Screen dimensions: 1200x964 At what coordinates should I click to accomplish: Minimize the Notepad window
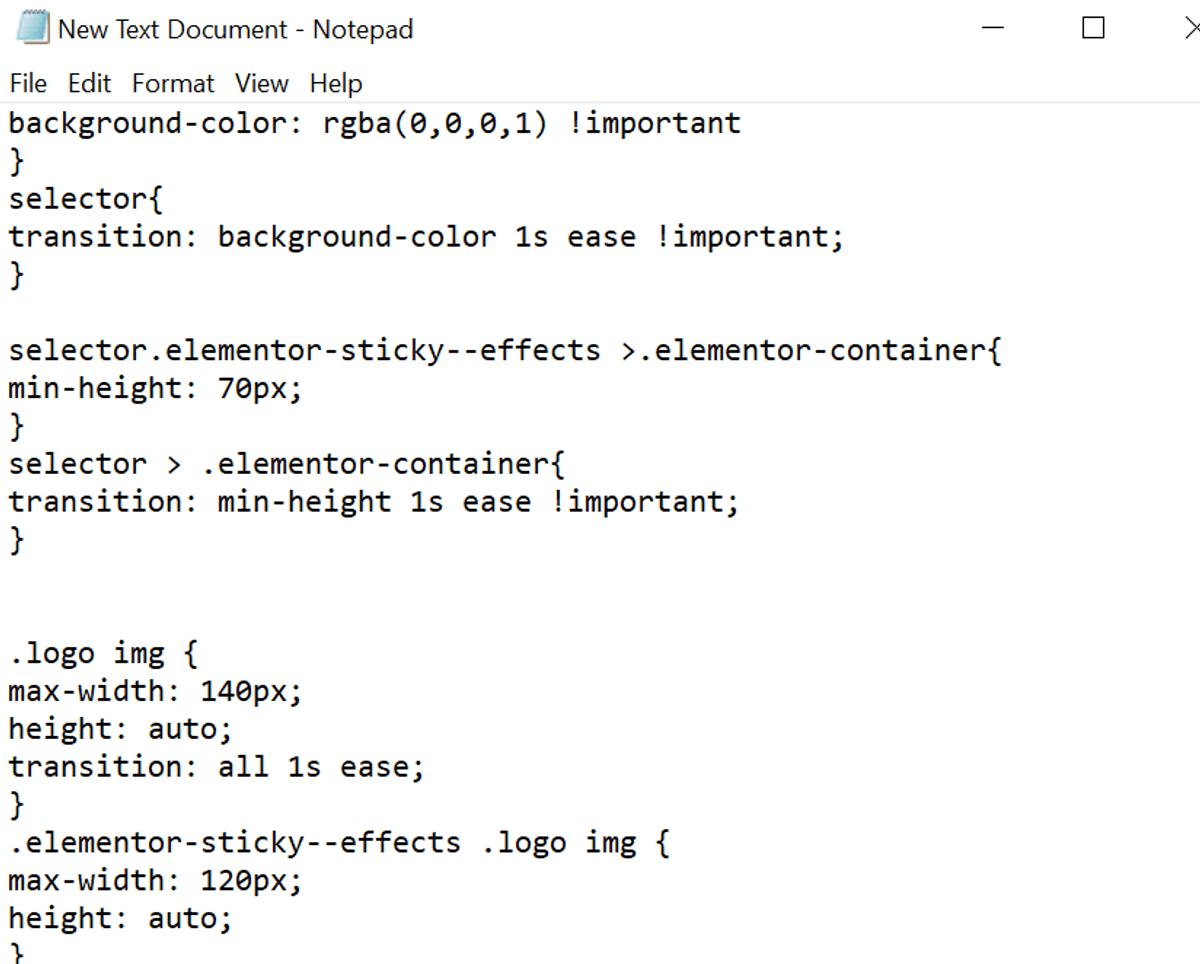[x=993, y=29]
